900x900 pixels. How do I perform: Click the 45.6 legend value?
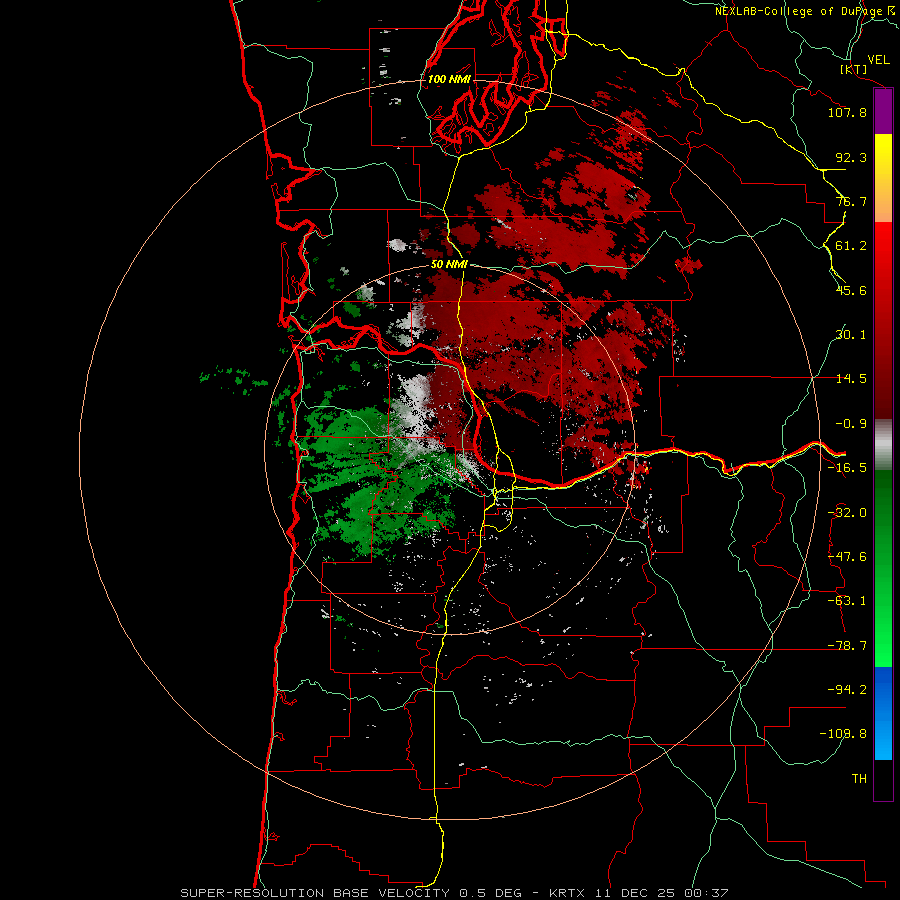pos(851,290)
